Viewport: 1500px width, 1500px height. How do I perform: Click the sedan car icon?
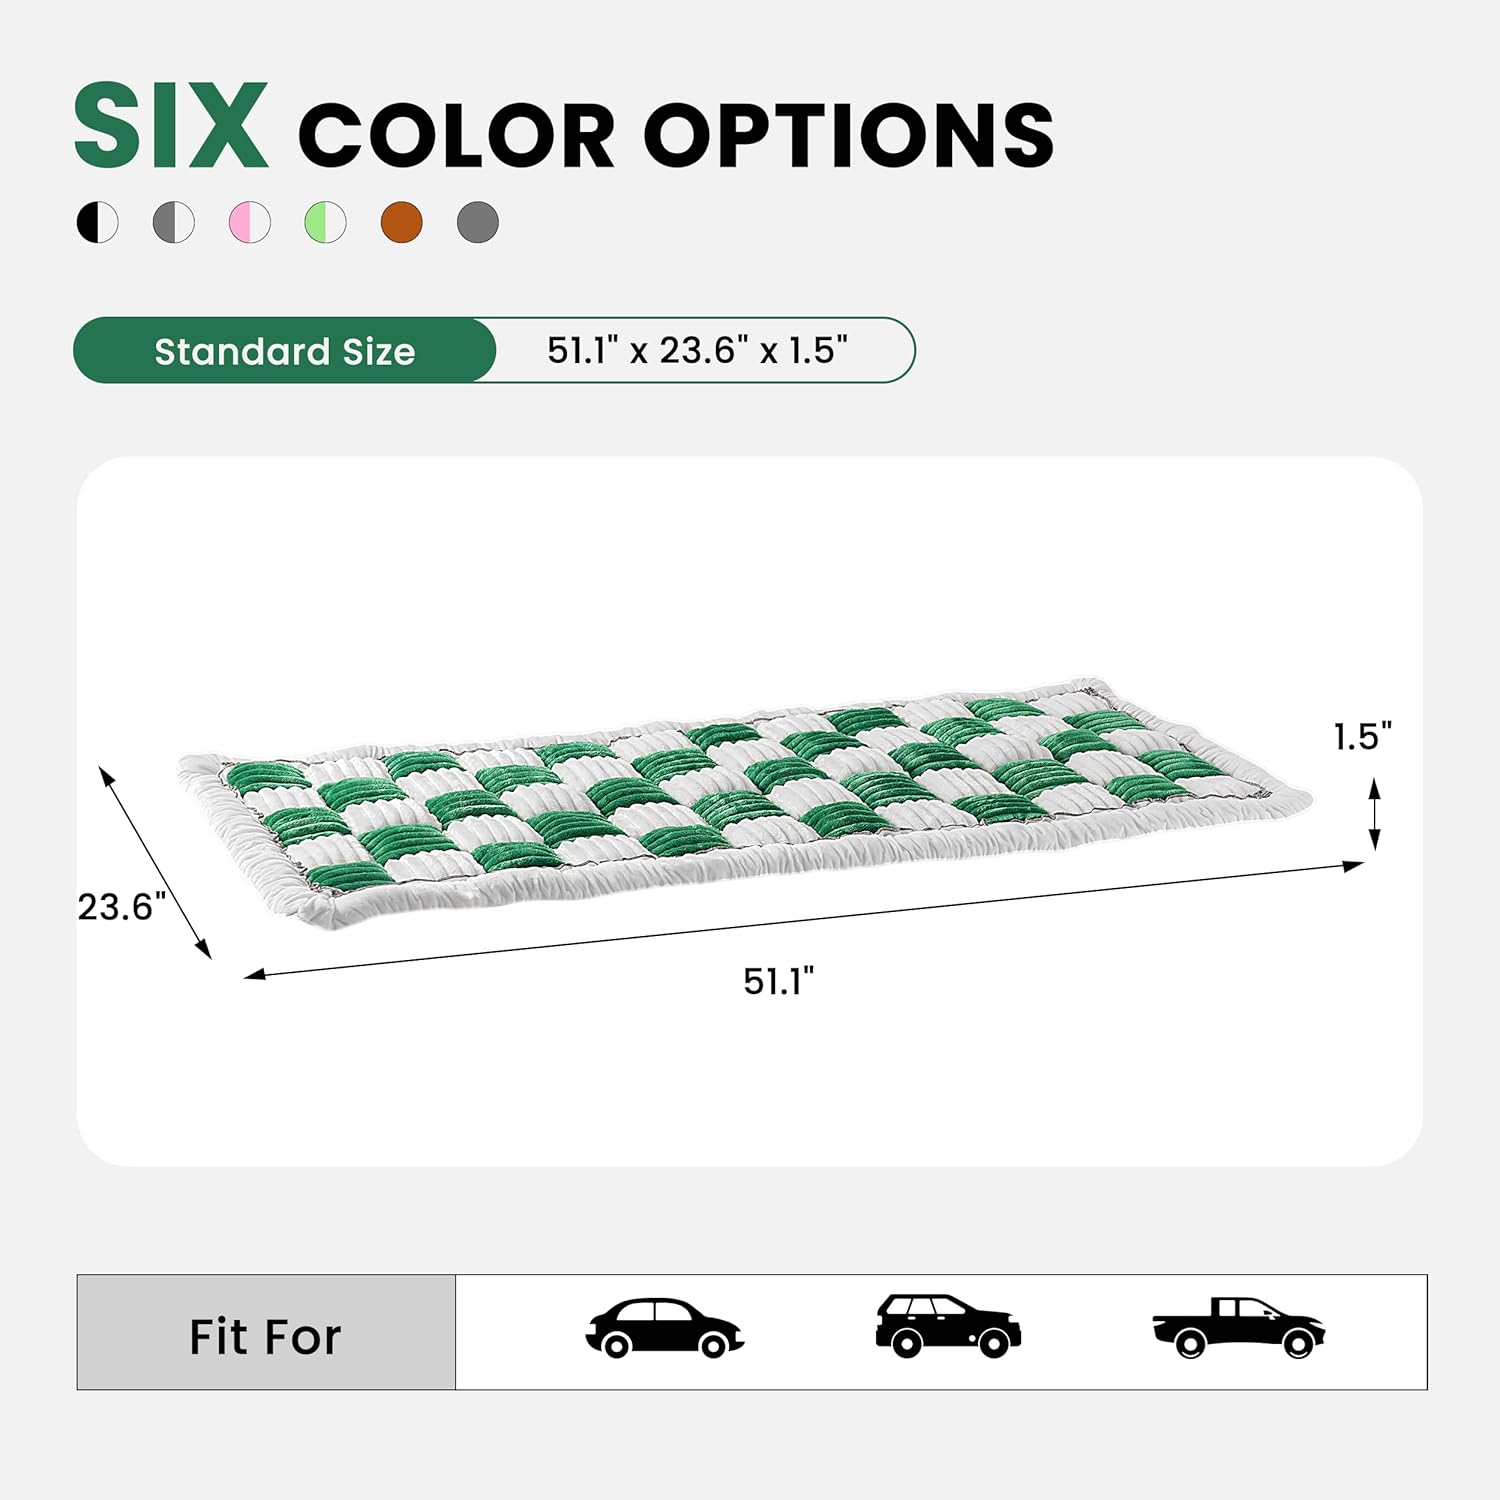[x=664, y=1329]
